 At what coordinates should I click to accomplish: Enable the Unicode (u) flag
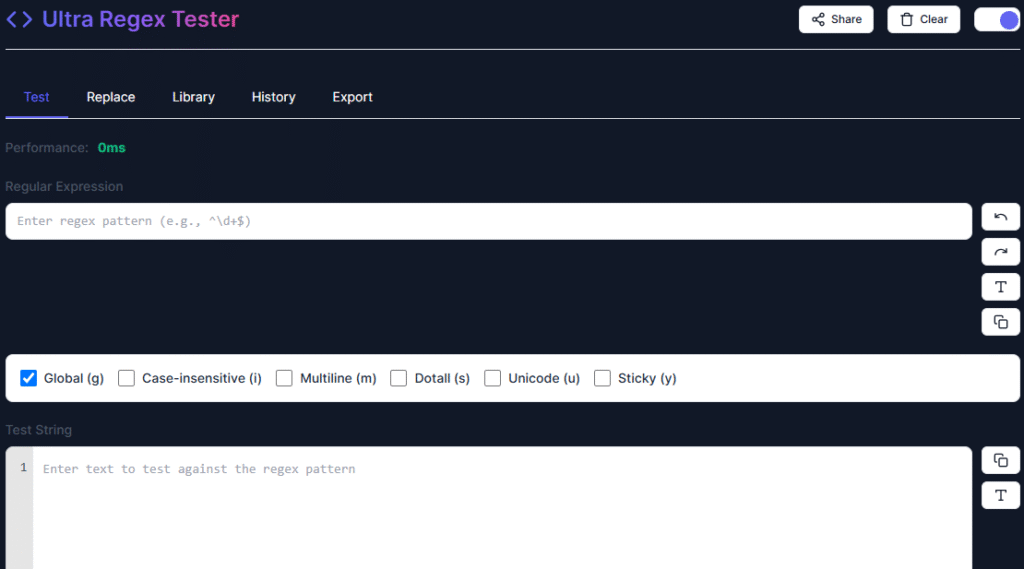pyautogui.click(x=492, y=378)
